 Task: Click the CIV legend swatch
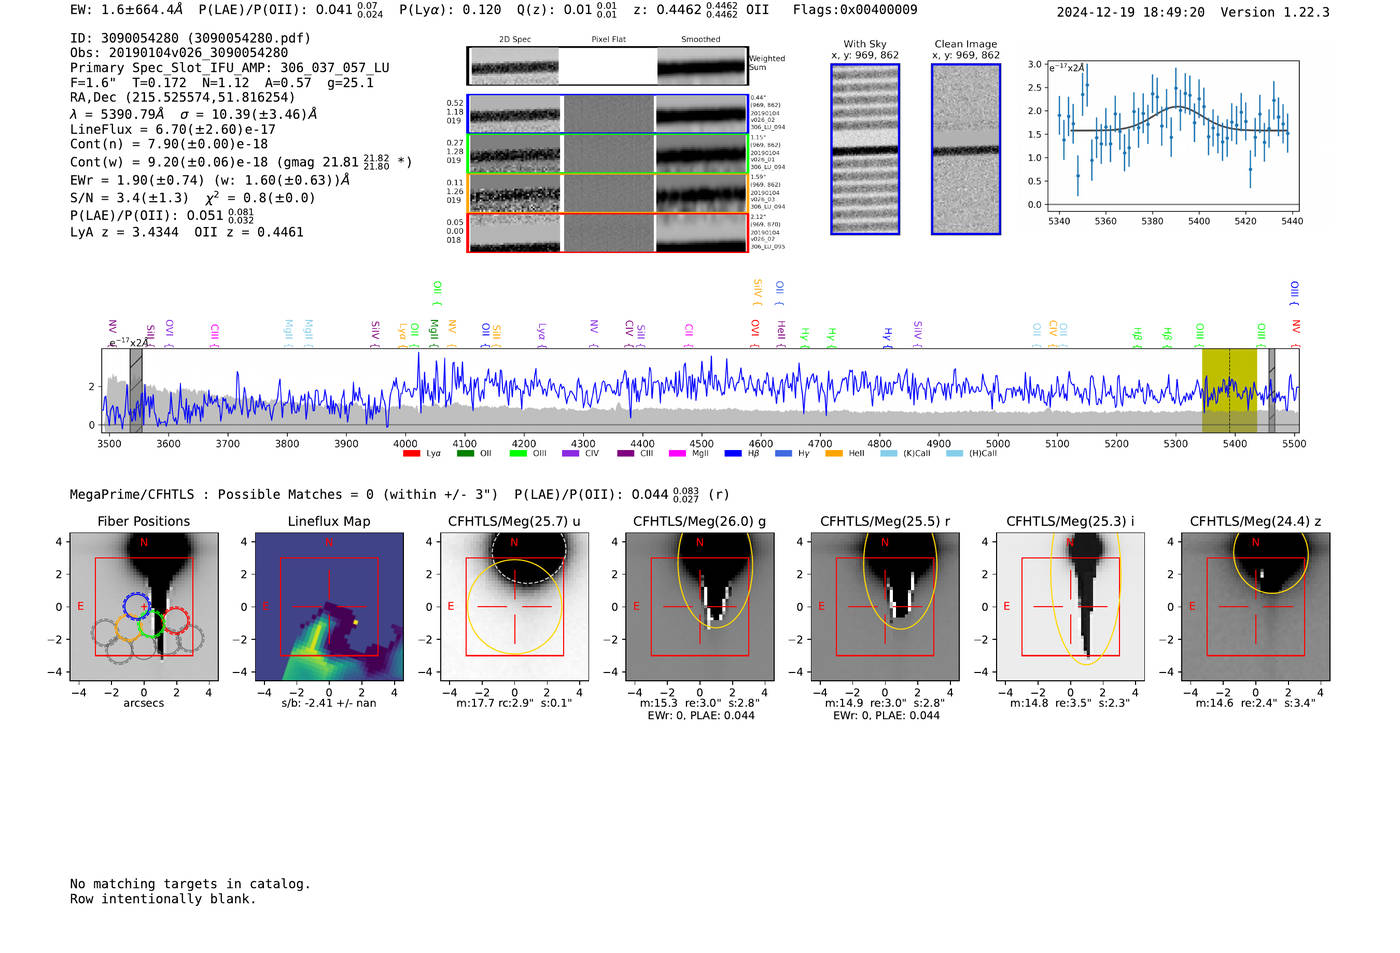click(571, 454)
